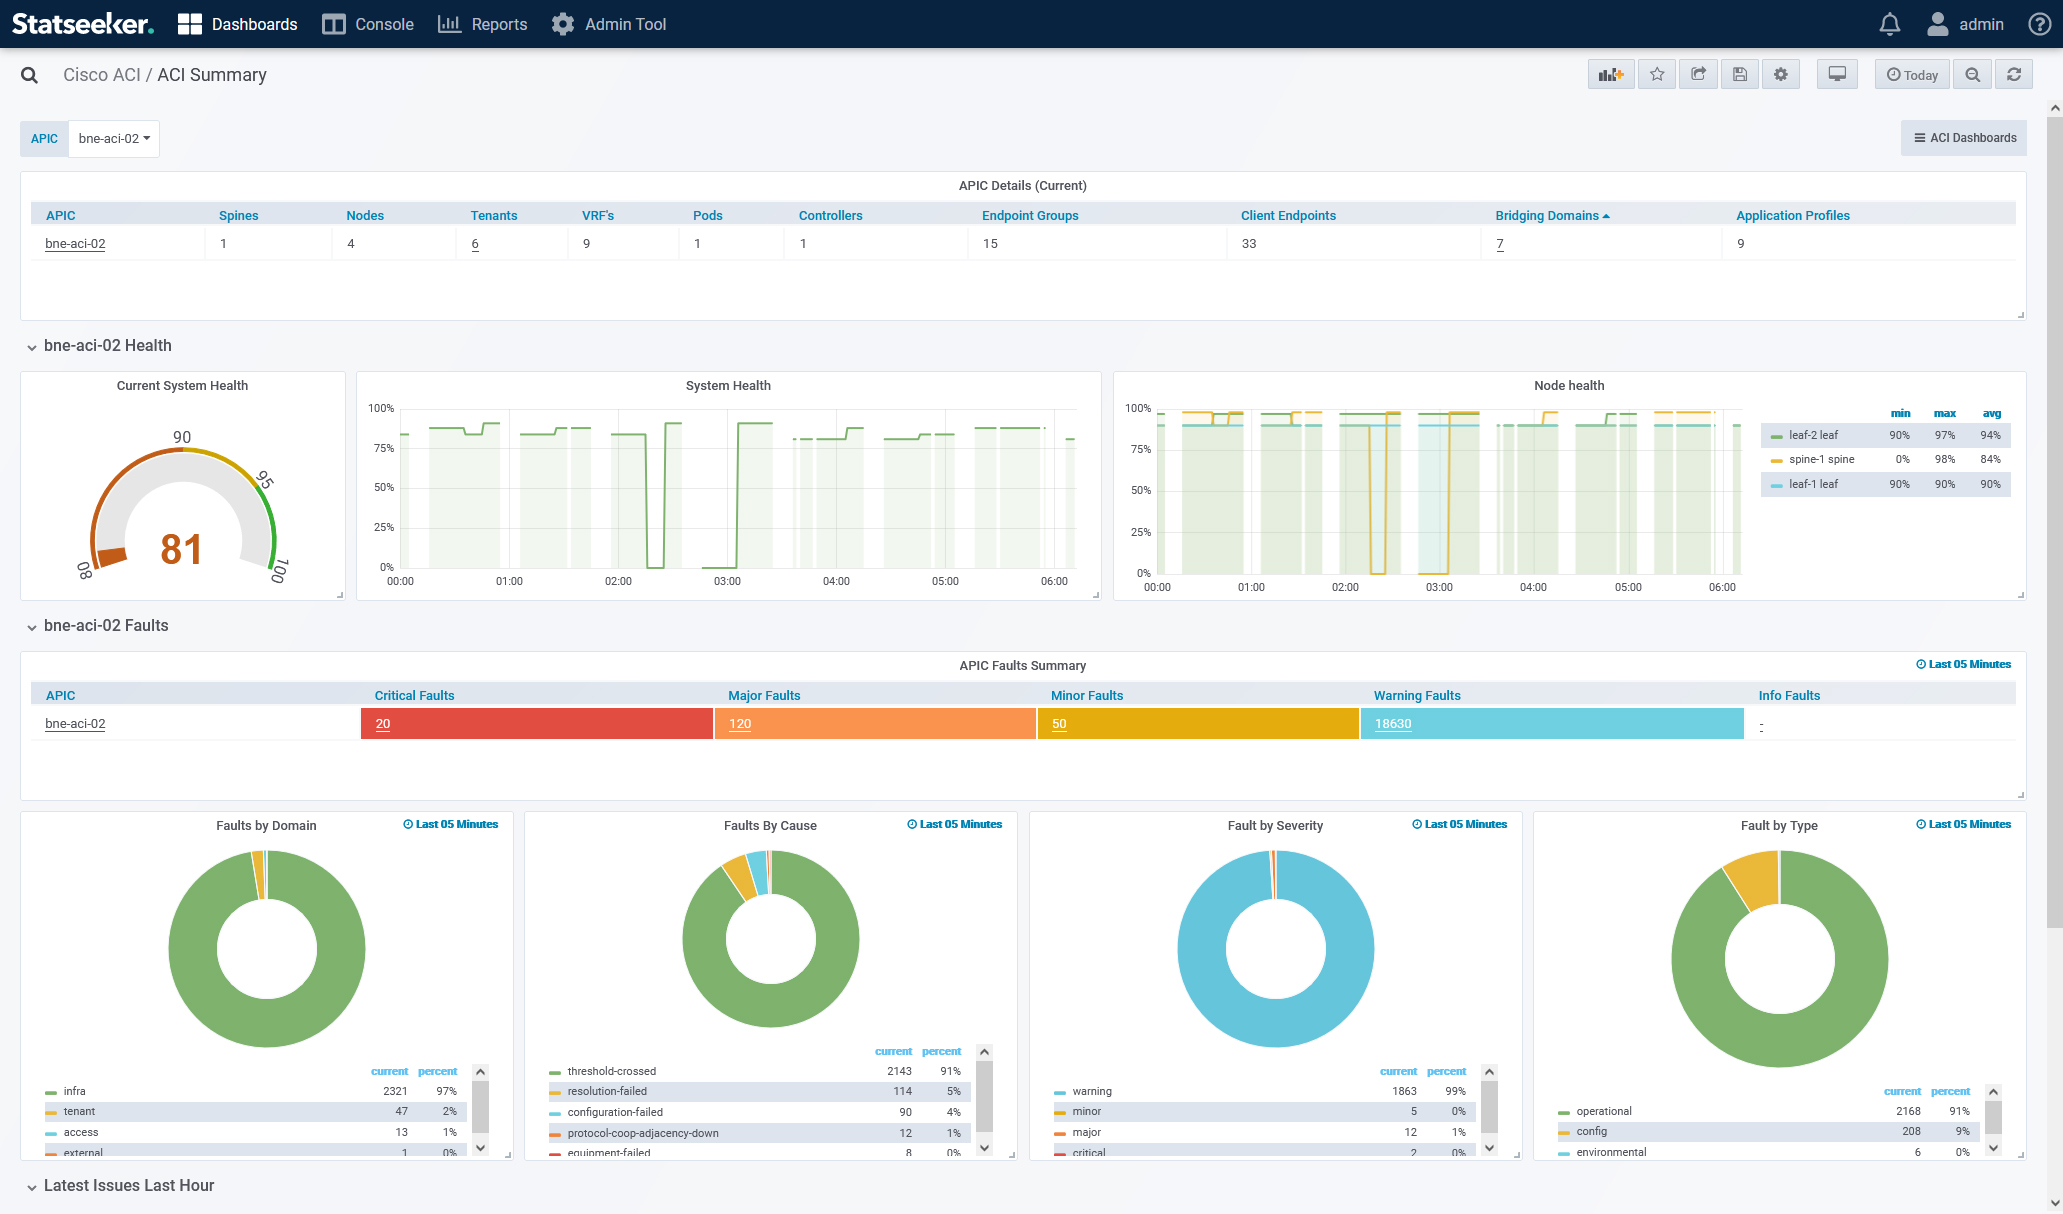This screenshot has height=1214, width=2063.
Task: Toggle operational series in Fault by Type legend
Action: pos(1603,1112)
